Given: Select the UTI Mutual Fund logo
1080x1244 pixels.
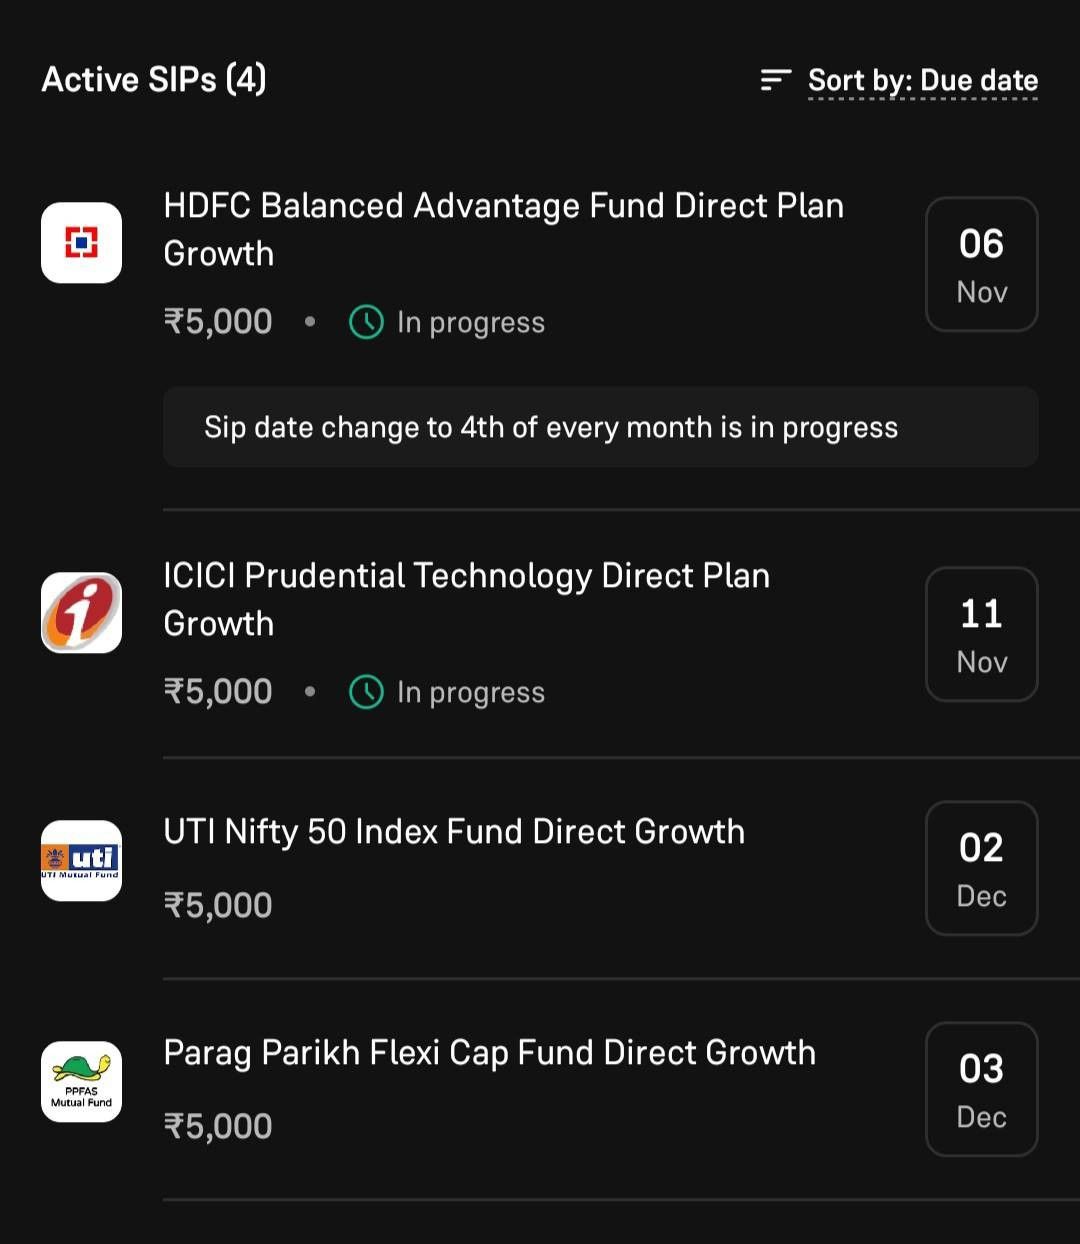Looking at the screenshot, I should [81, 861].
